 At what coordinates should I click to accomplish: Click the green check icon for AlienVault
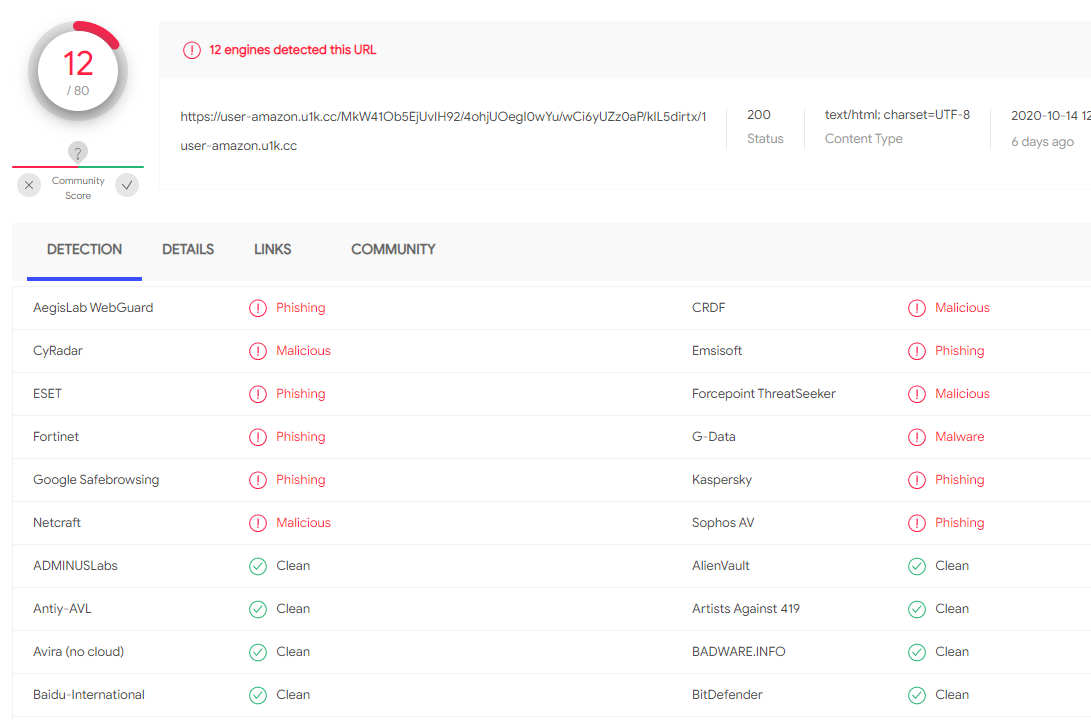point(917,566)
